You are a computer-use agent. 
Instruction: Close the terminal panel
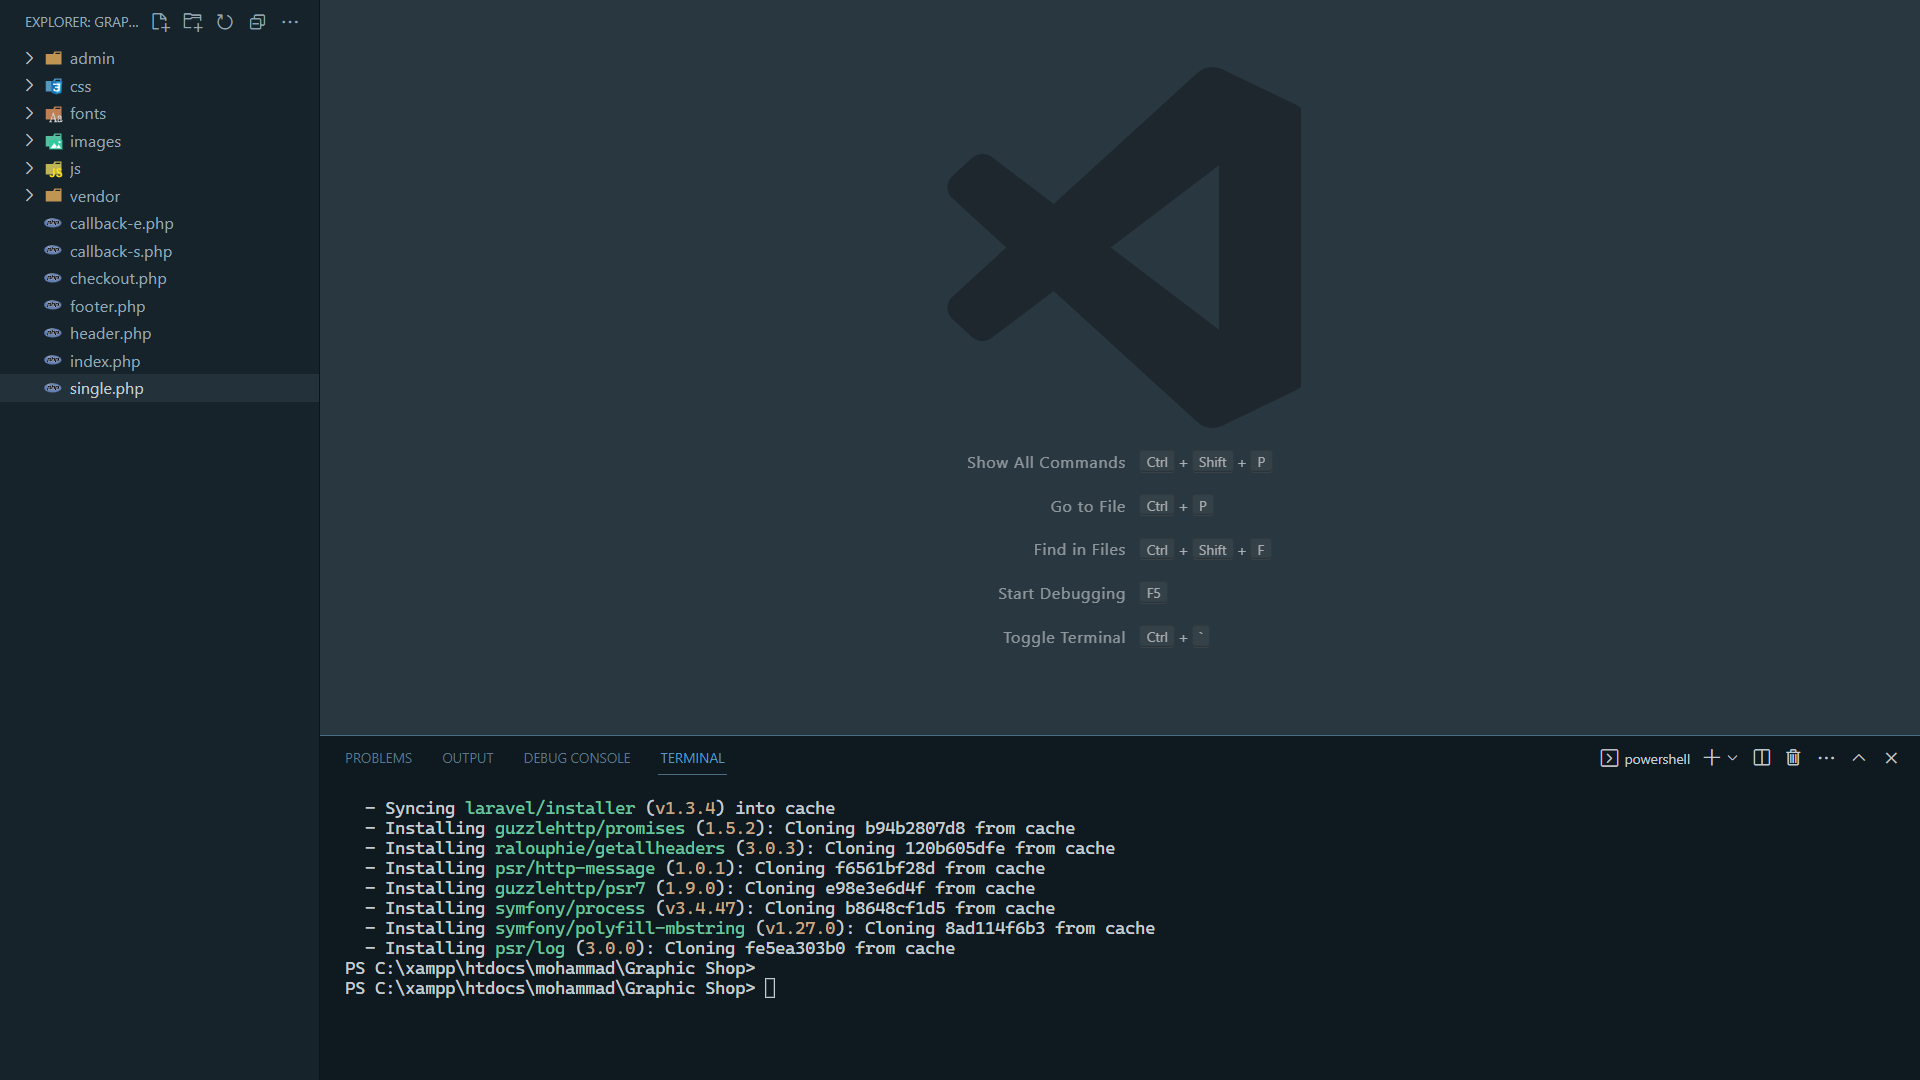(1891, 758)
